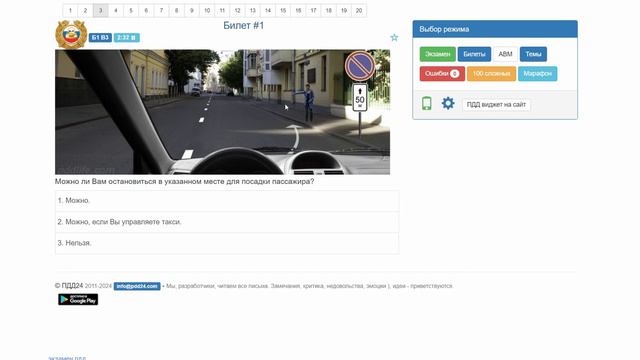This screenshot has height=360, width=640.
Task: Add question to favorites with star icon
Action: click(x=394, y=38)
